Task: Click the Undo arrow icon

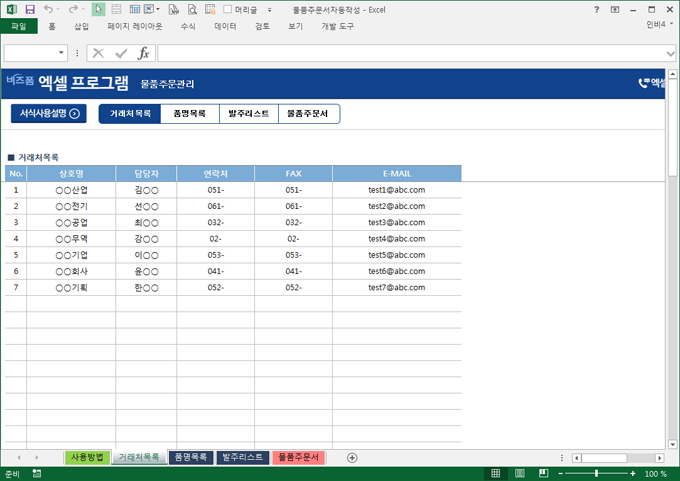Action: (x=48, y=9)
